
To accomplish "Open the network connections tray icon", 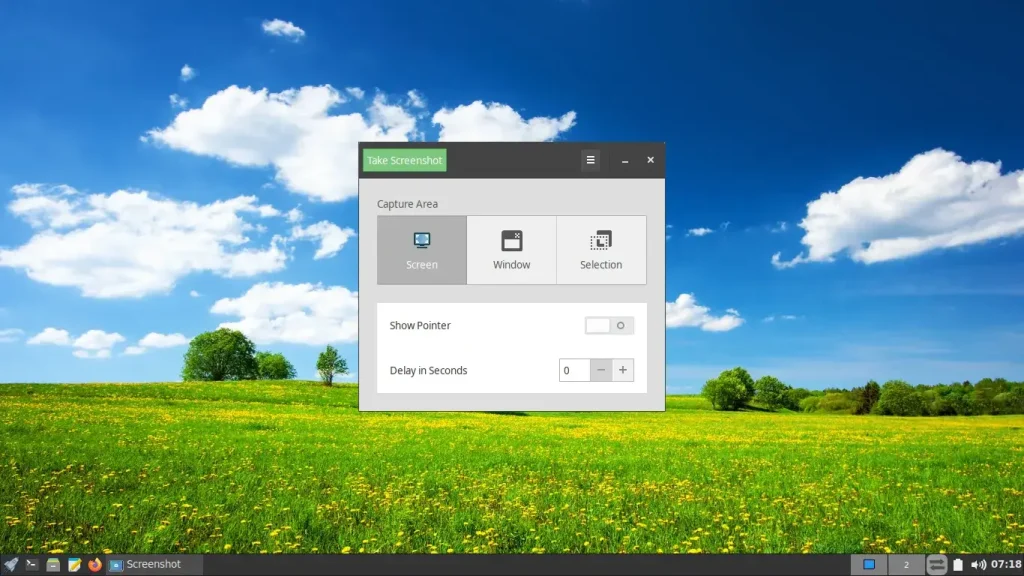I will click(936, 564).
